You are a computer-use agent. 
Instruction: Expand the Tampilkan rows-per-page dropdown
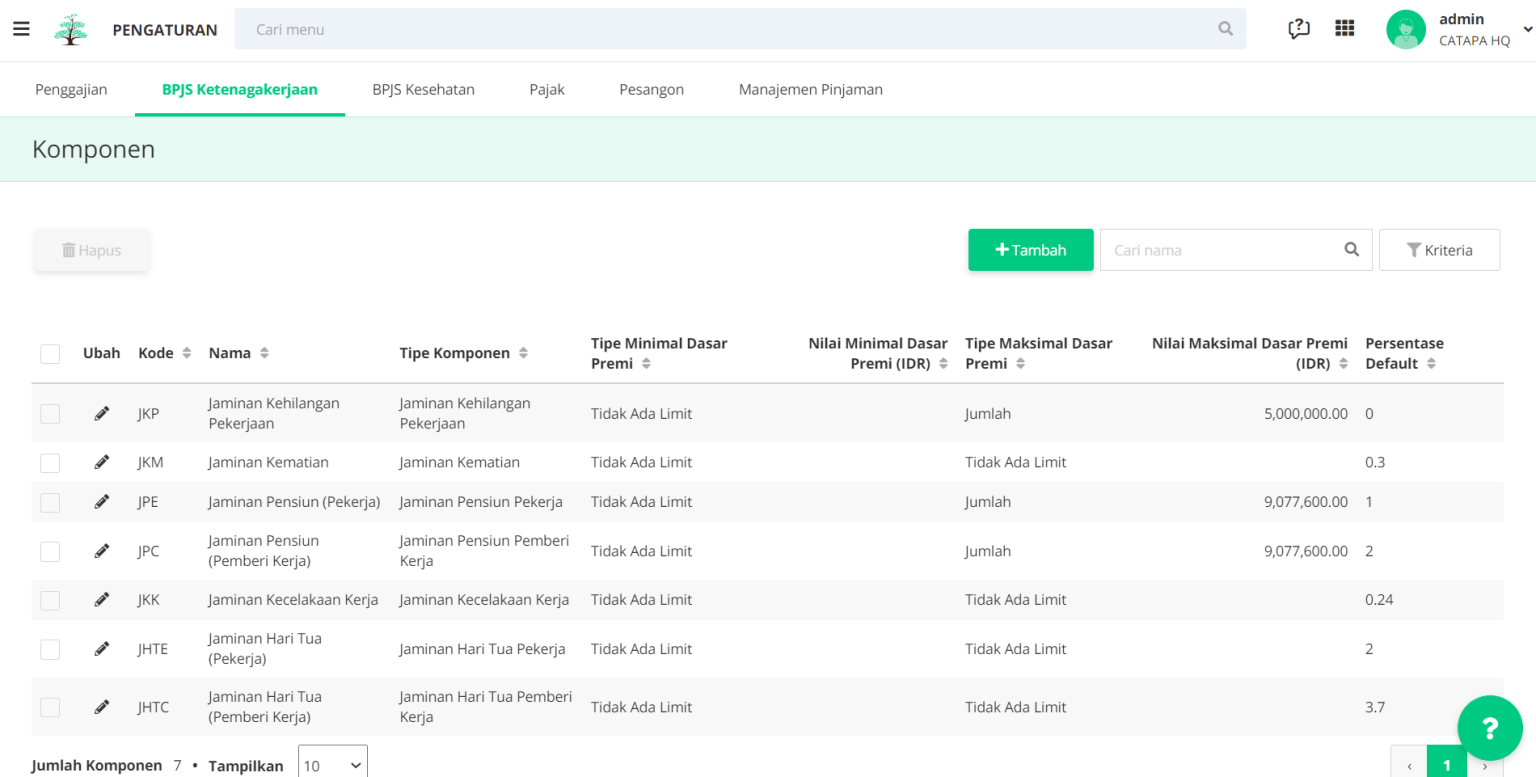pos(333,765)
